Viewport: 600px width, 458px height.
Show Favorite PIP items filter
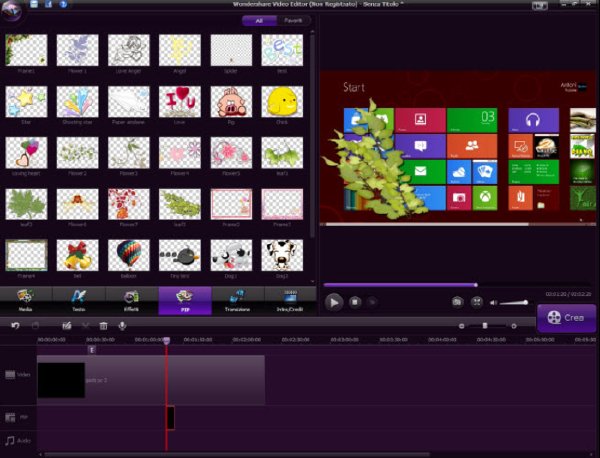point(293,21)
